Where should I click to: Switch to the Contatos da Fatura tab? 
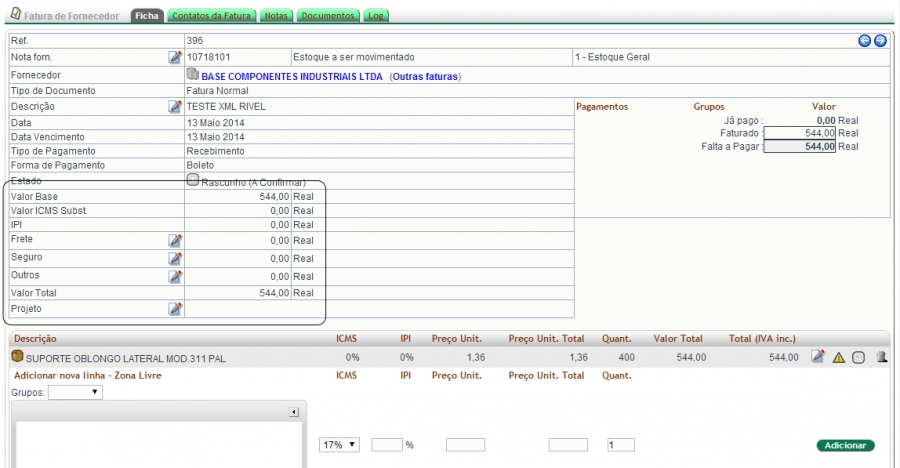(x=211, y=17)
